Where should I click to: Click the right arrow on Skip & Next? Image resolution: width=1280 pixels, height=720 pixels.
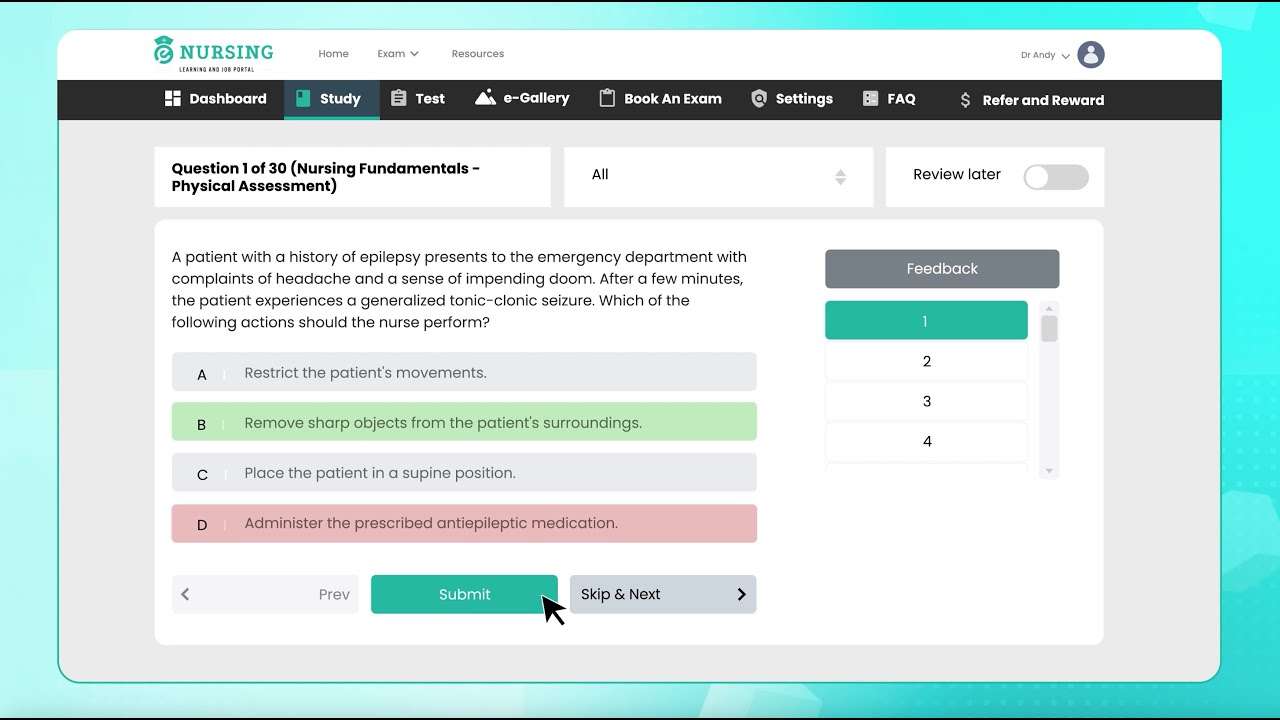[741, 594]
